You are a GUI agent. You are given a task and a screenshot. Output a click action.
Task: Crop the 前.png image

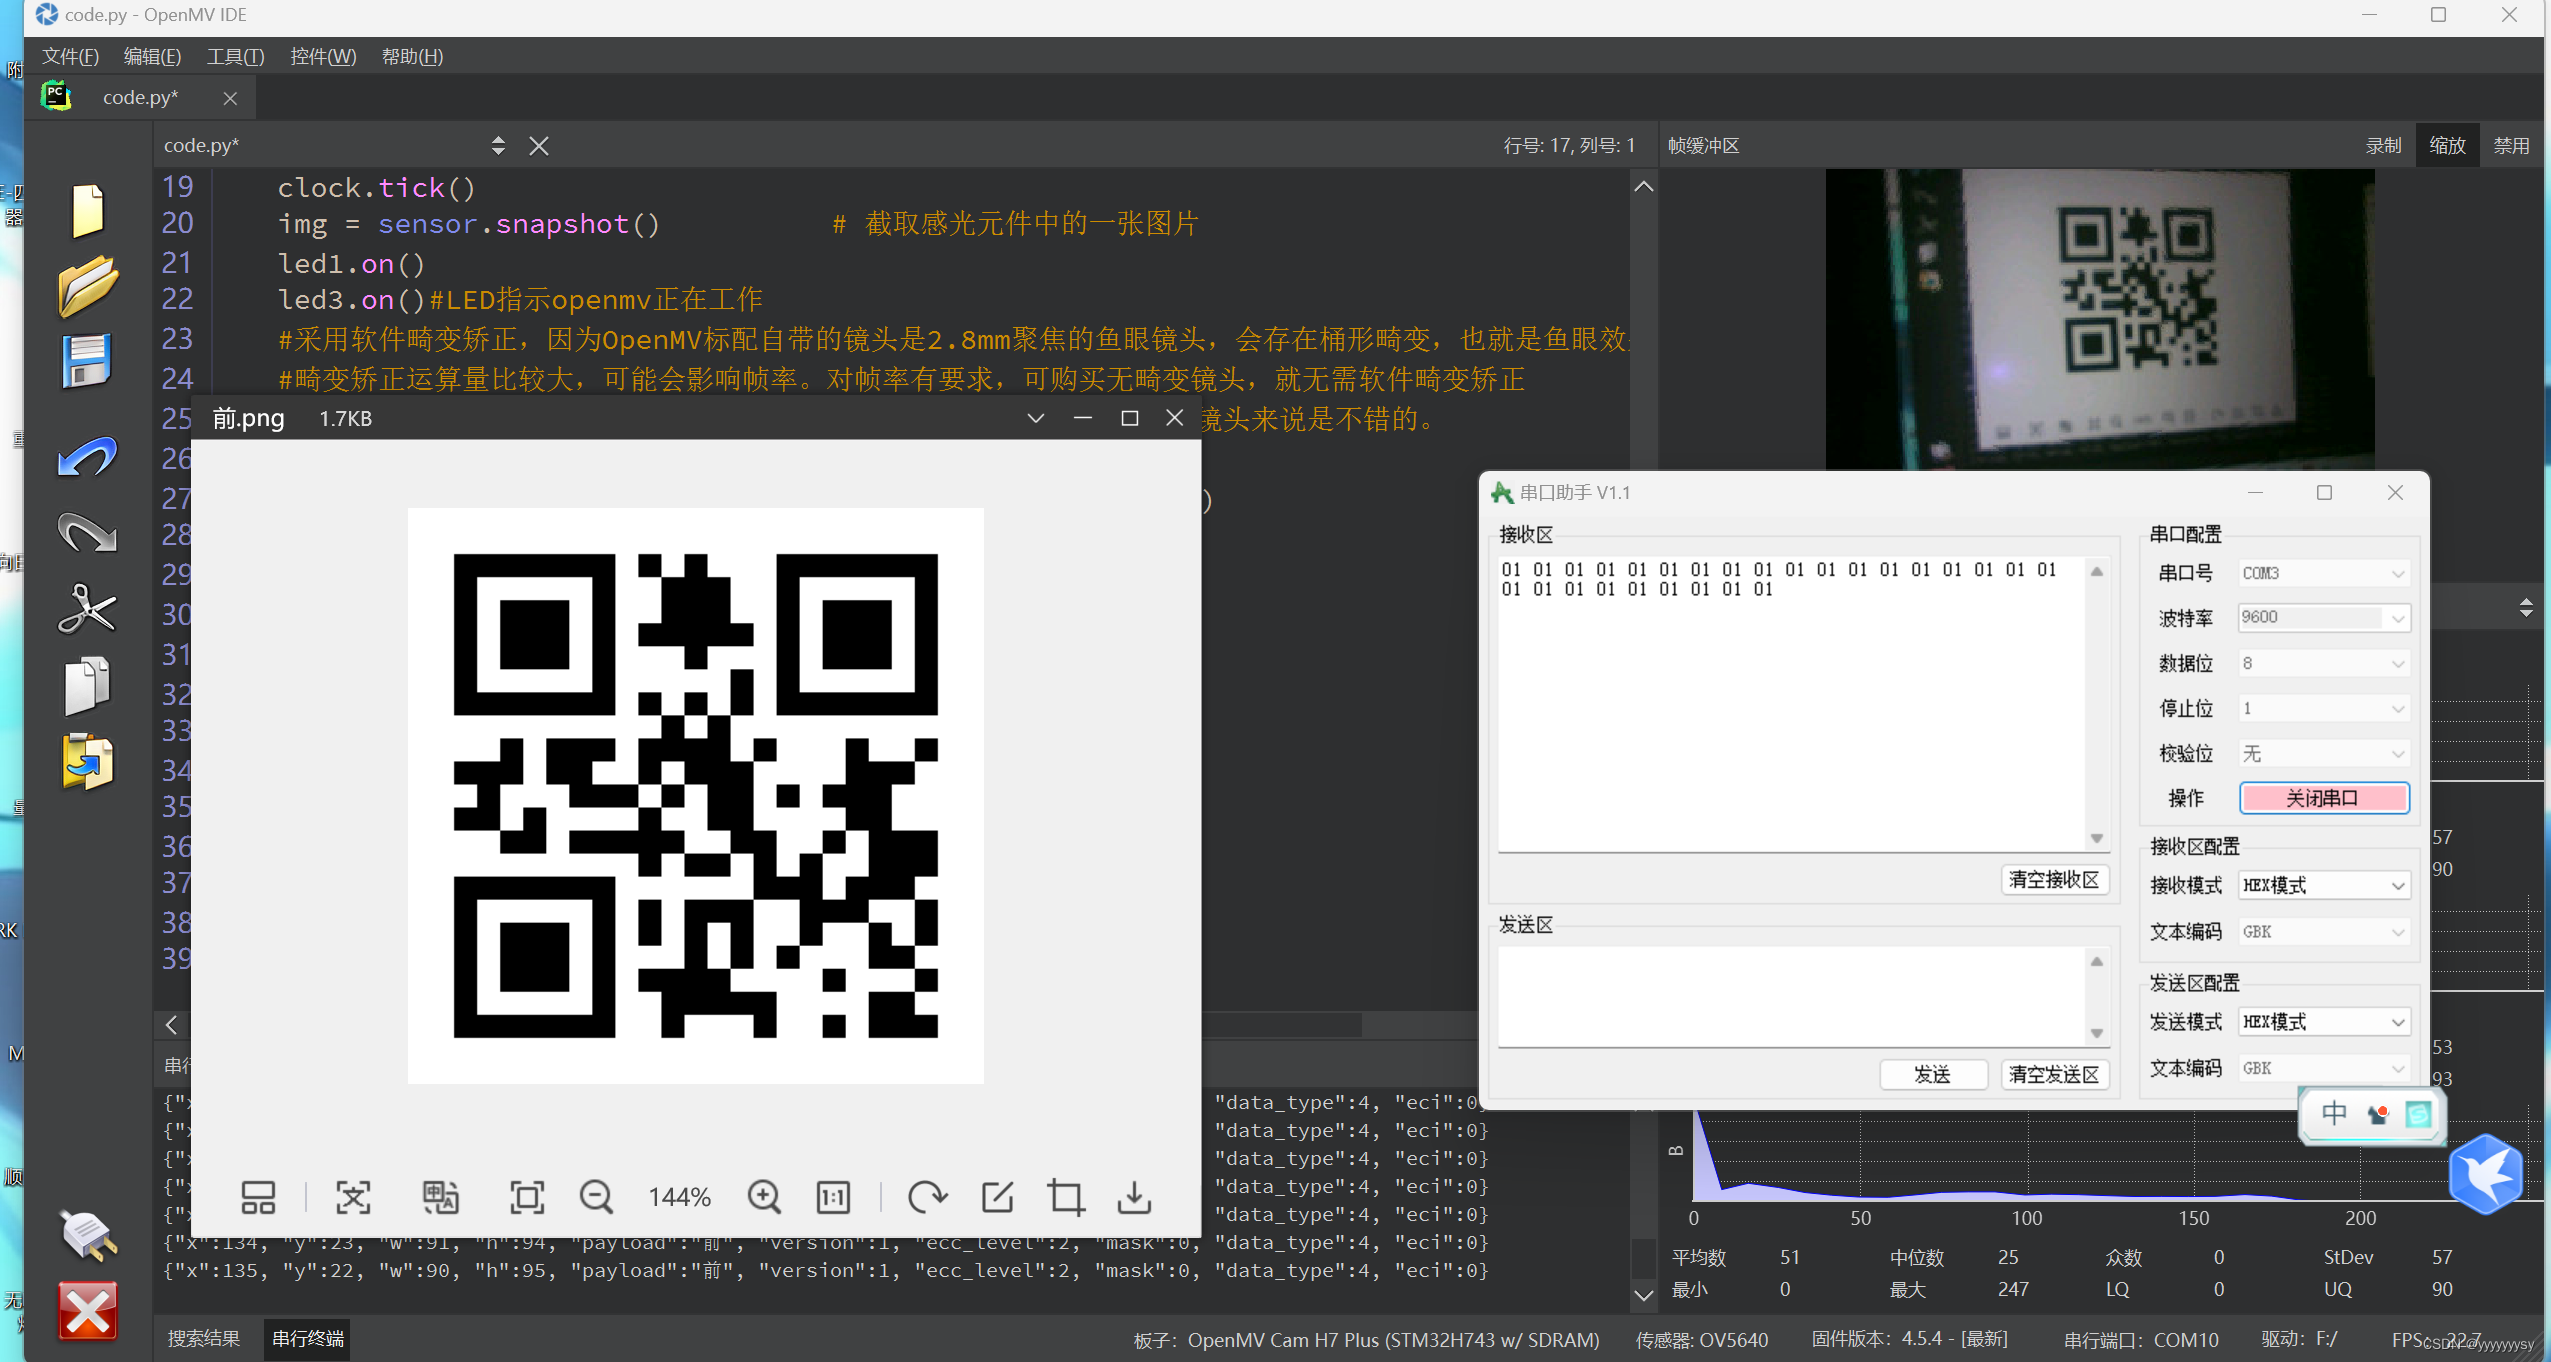(1065, 1197)
